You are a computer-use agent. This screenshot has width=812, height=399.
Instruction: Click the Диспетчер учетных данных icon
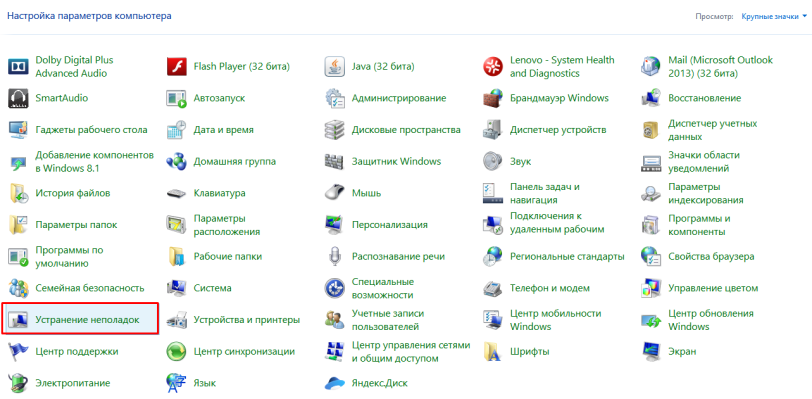[651, 130]
